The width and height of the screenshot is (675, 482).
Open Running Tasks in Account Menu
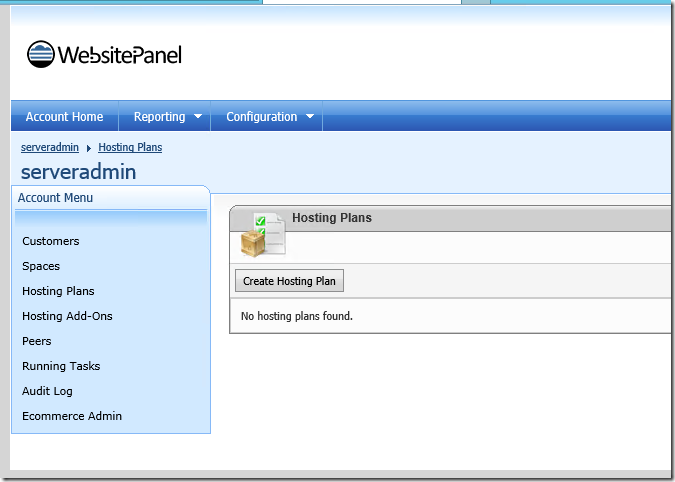[61, 366]
